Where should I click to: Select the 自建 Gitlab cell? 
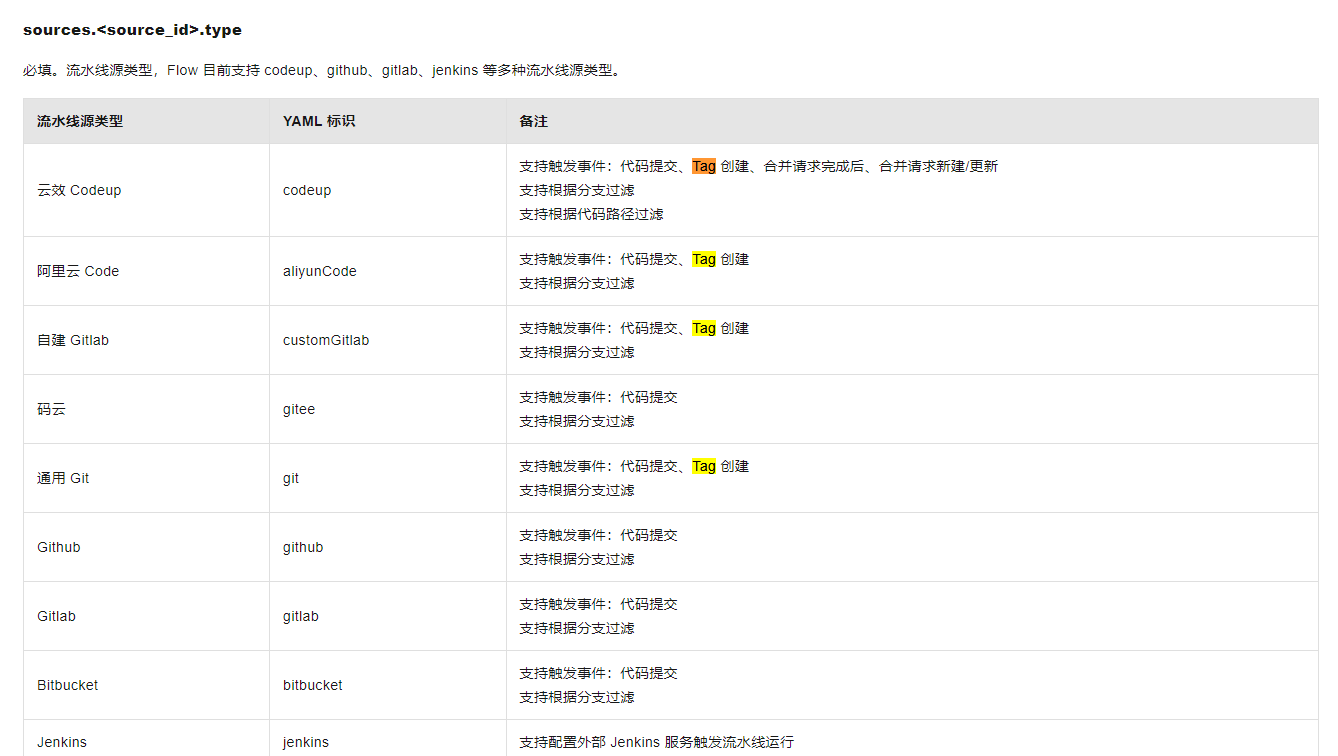point(146,340)
